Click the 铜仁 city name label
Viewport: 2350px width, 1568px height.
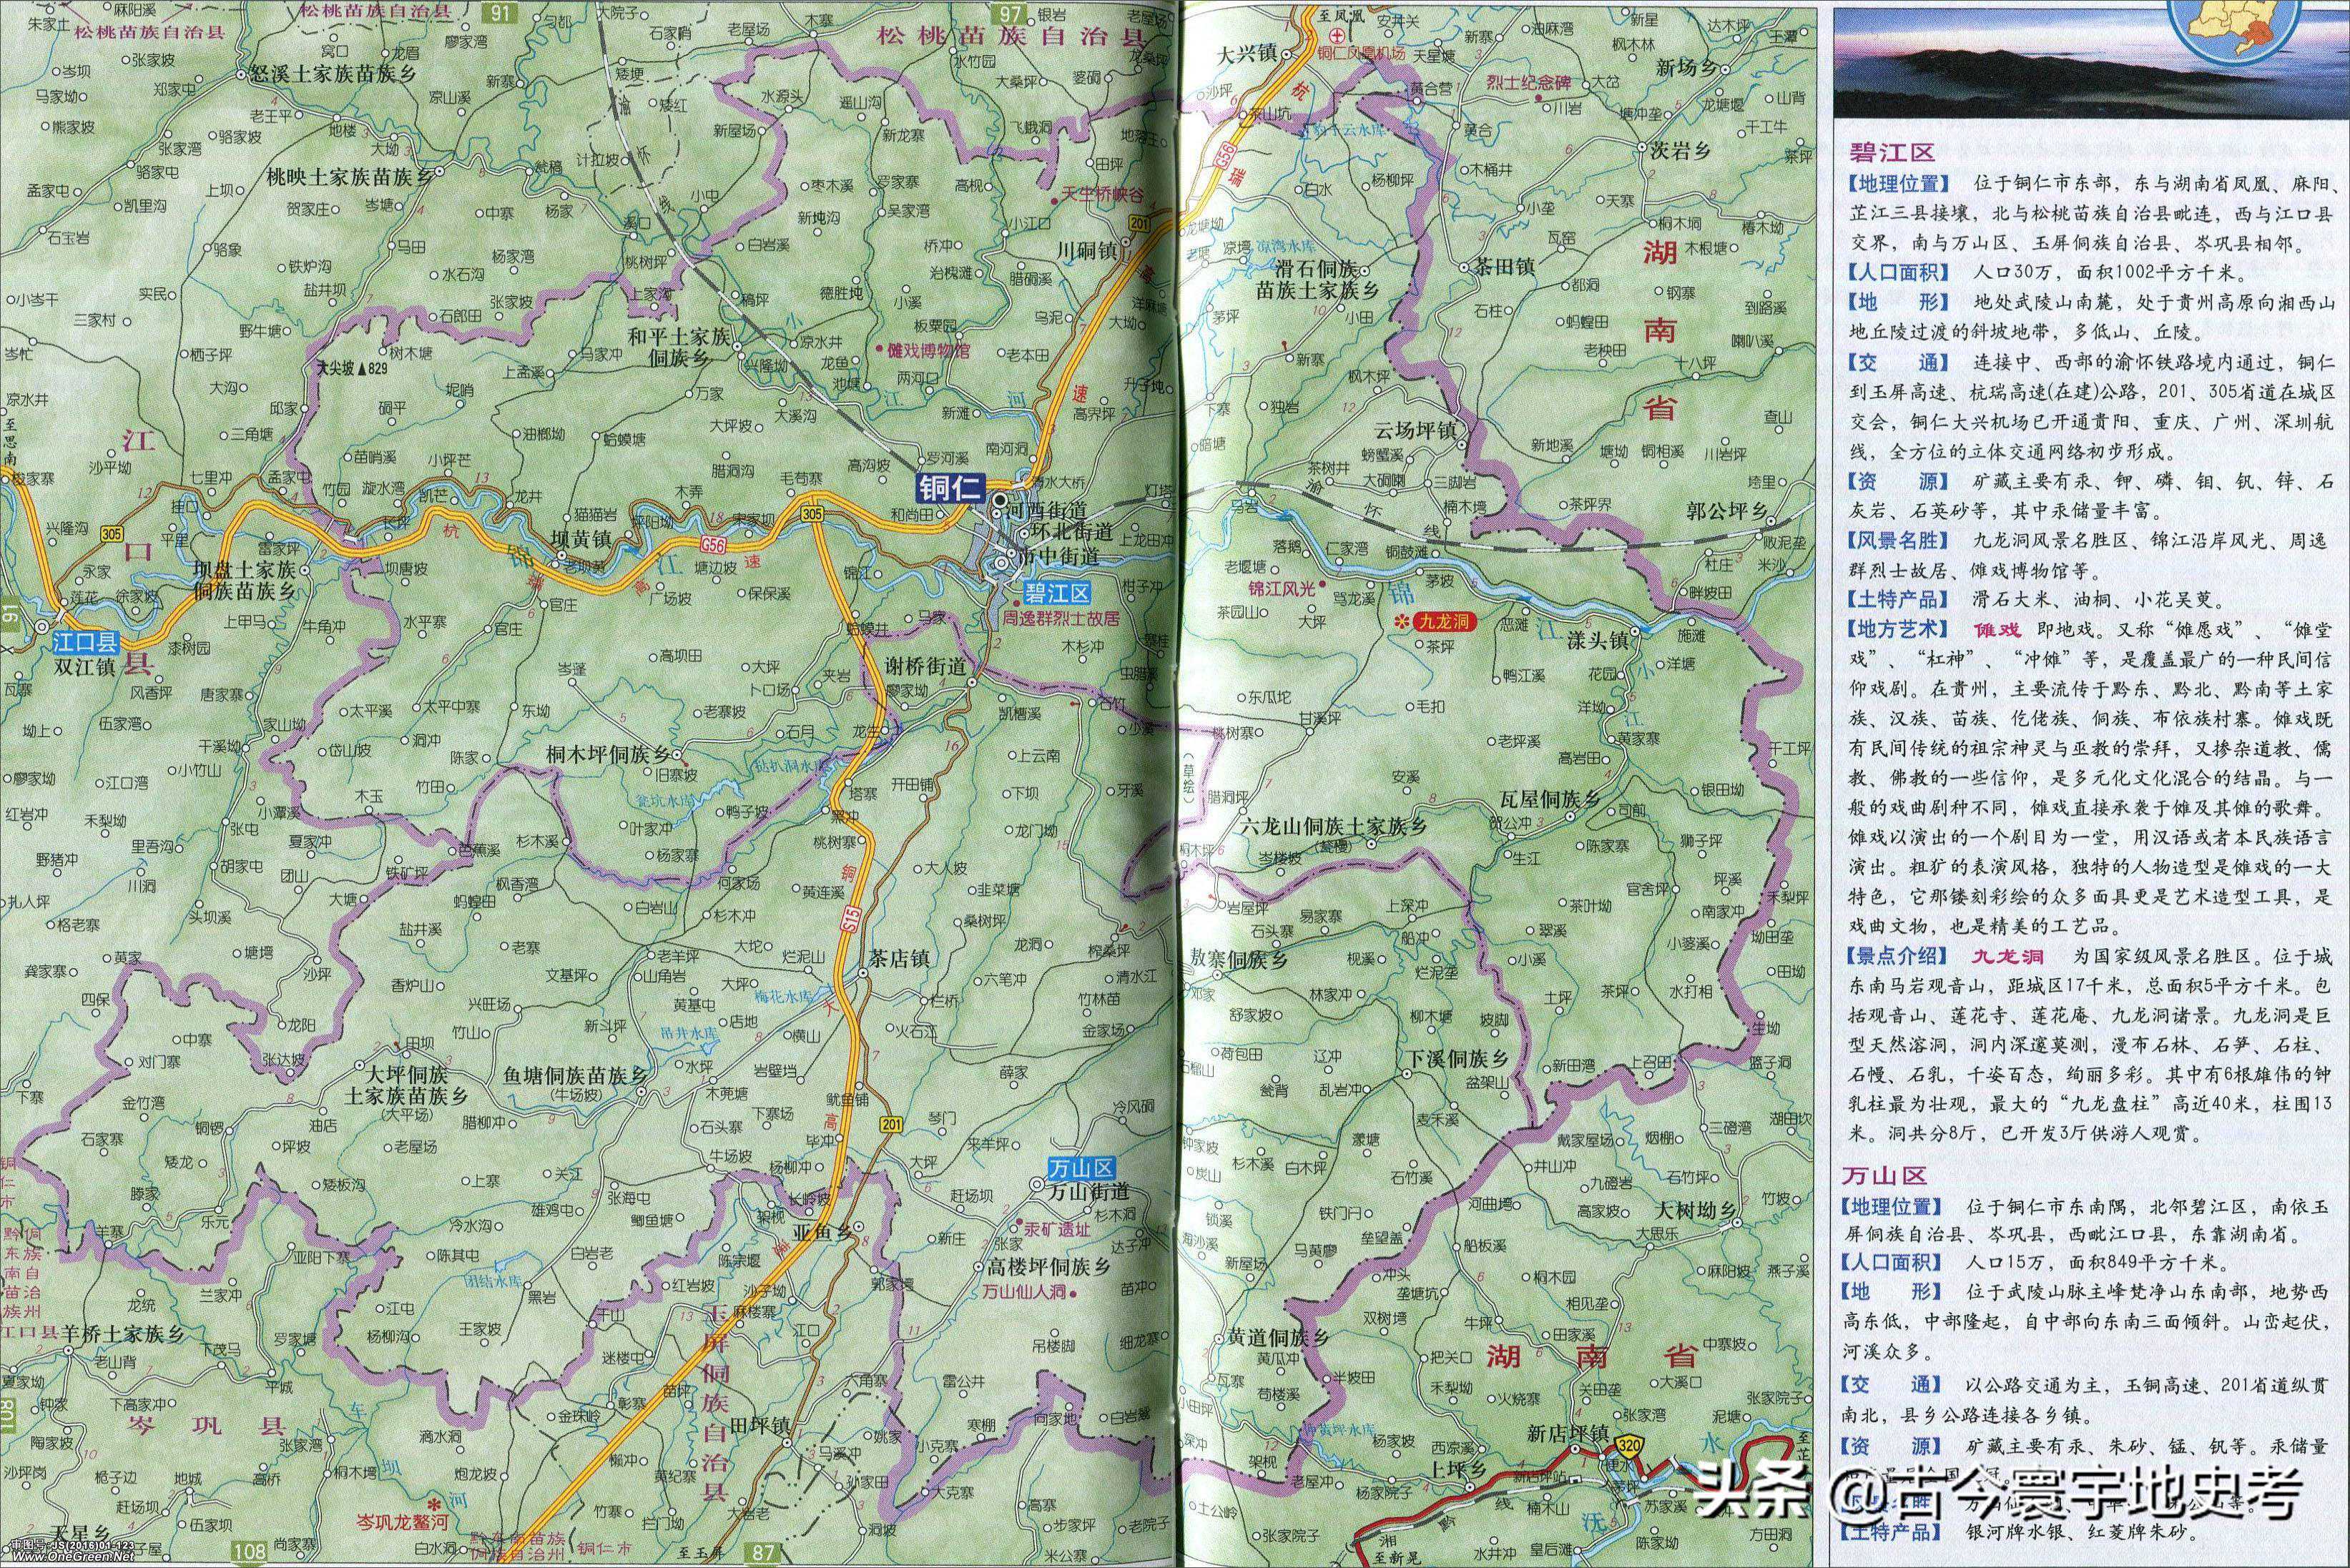952,488
